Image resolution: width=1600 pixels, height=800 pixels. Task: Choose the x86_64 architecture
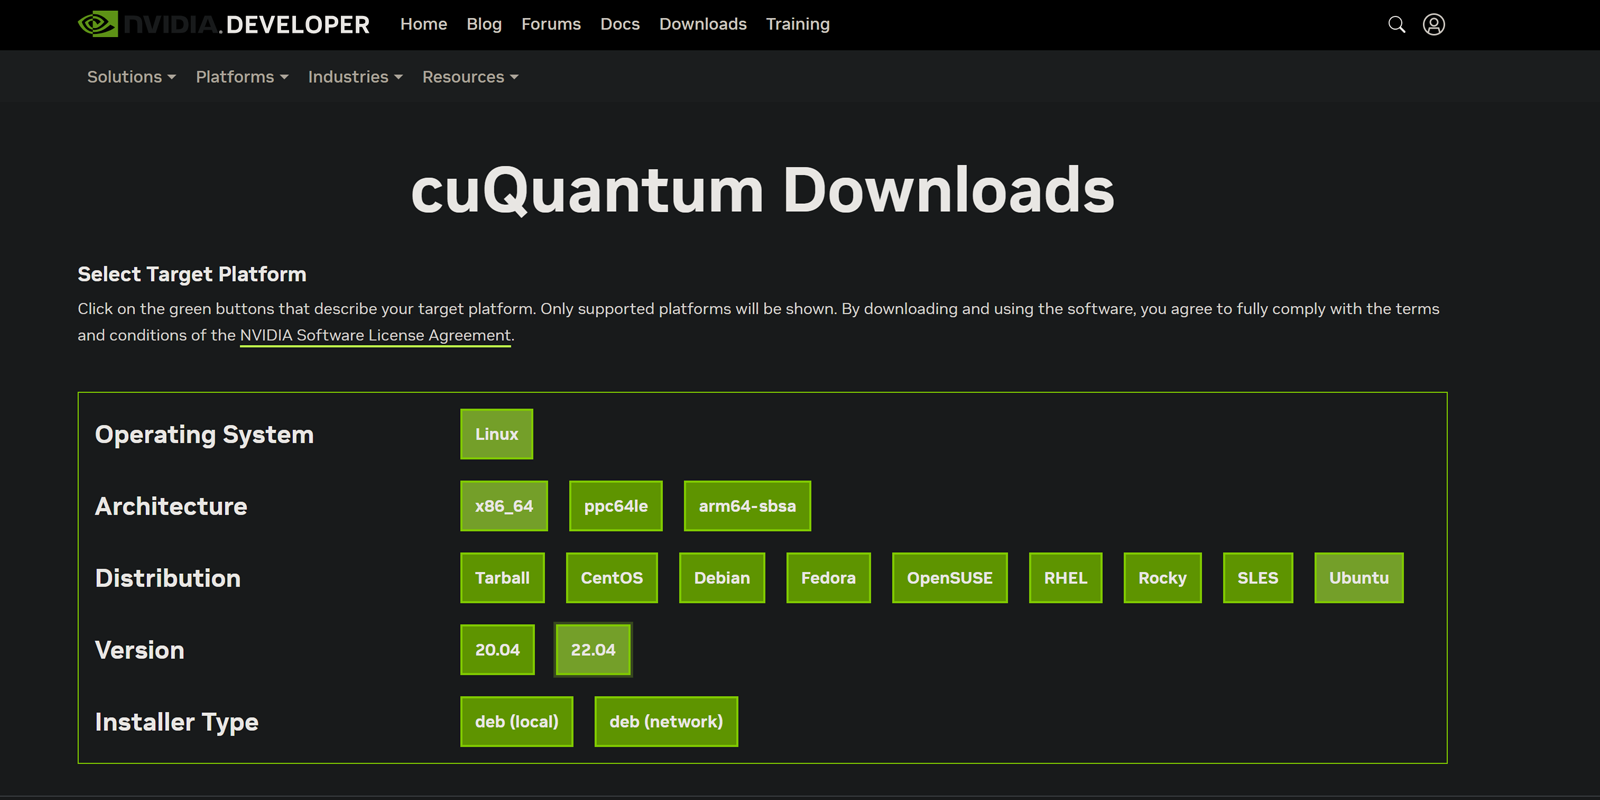coord(504,506)
